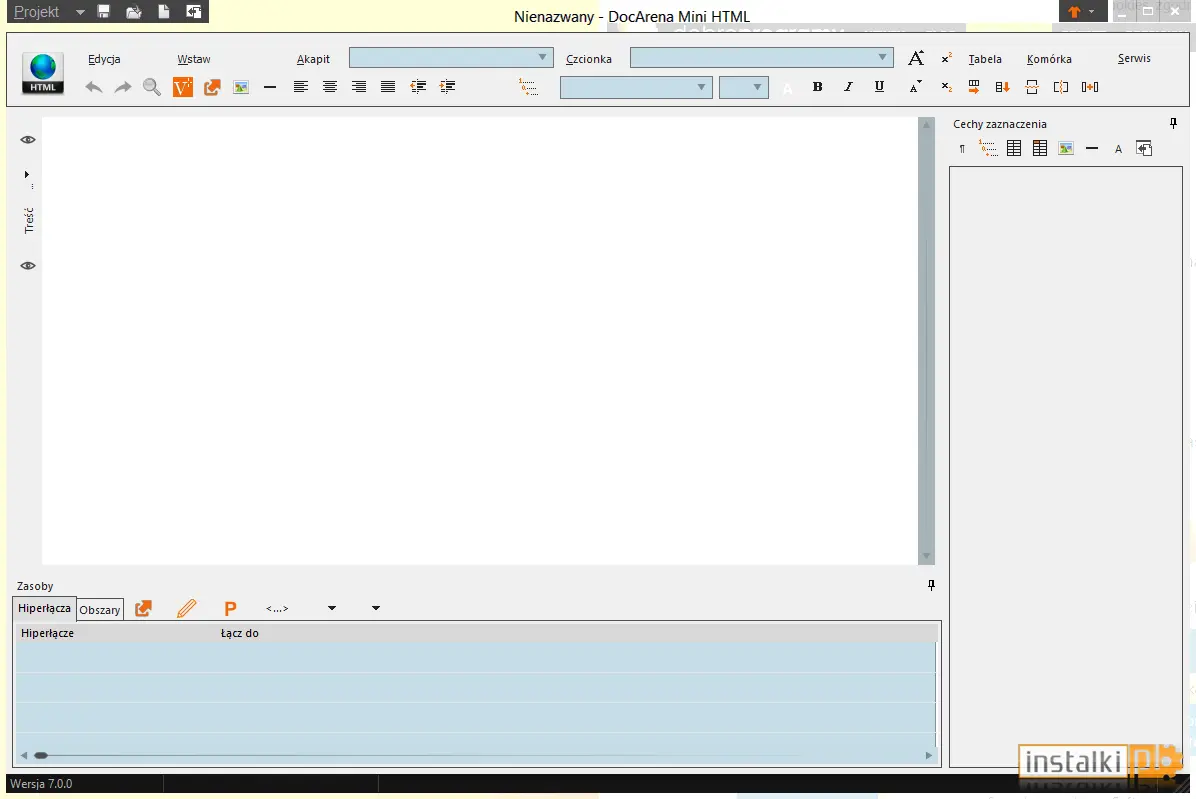Image resolution: width=1196 pixels, height=799 pixels.
Task: Toggle underline formatting
Action: coord(879,87)
